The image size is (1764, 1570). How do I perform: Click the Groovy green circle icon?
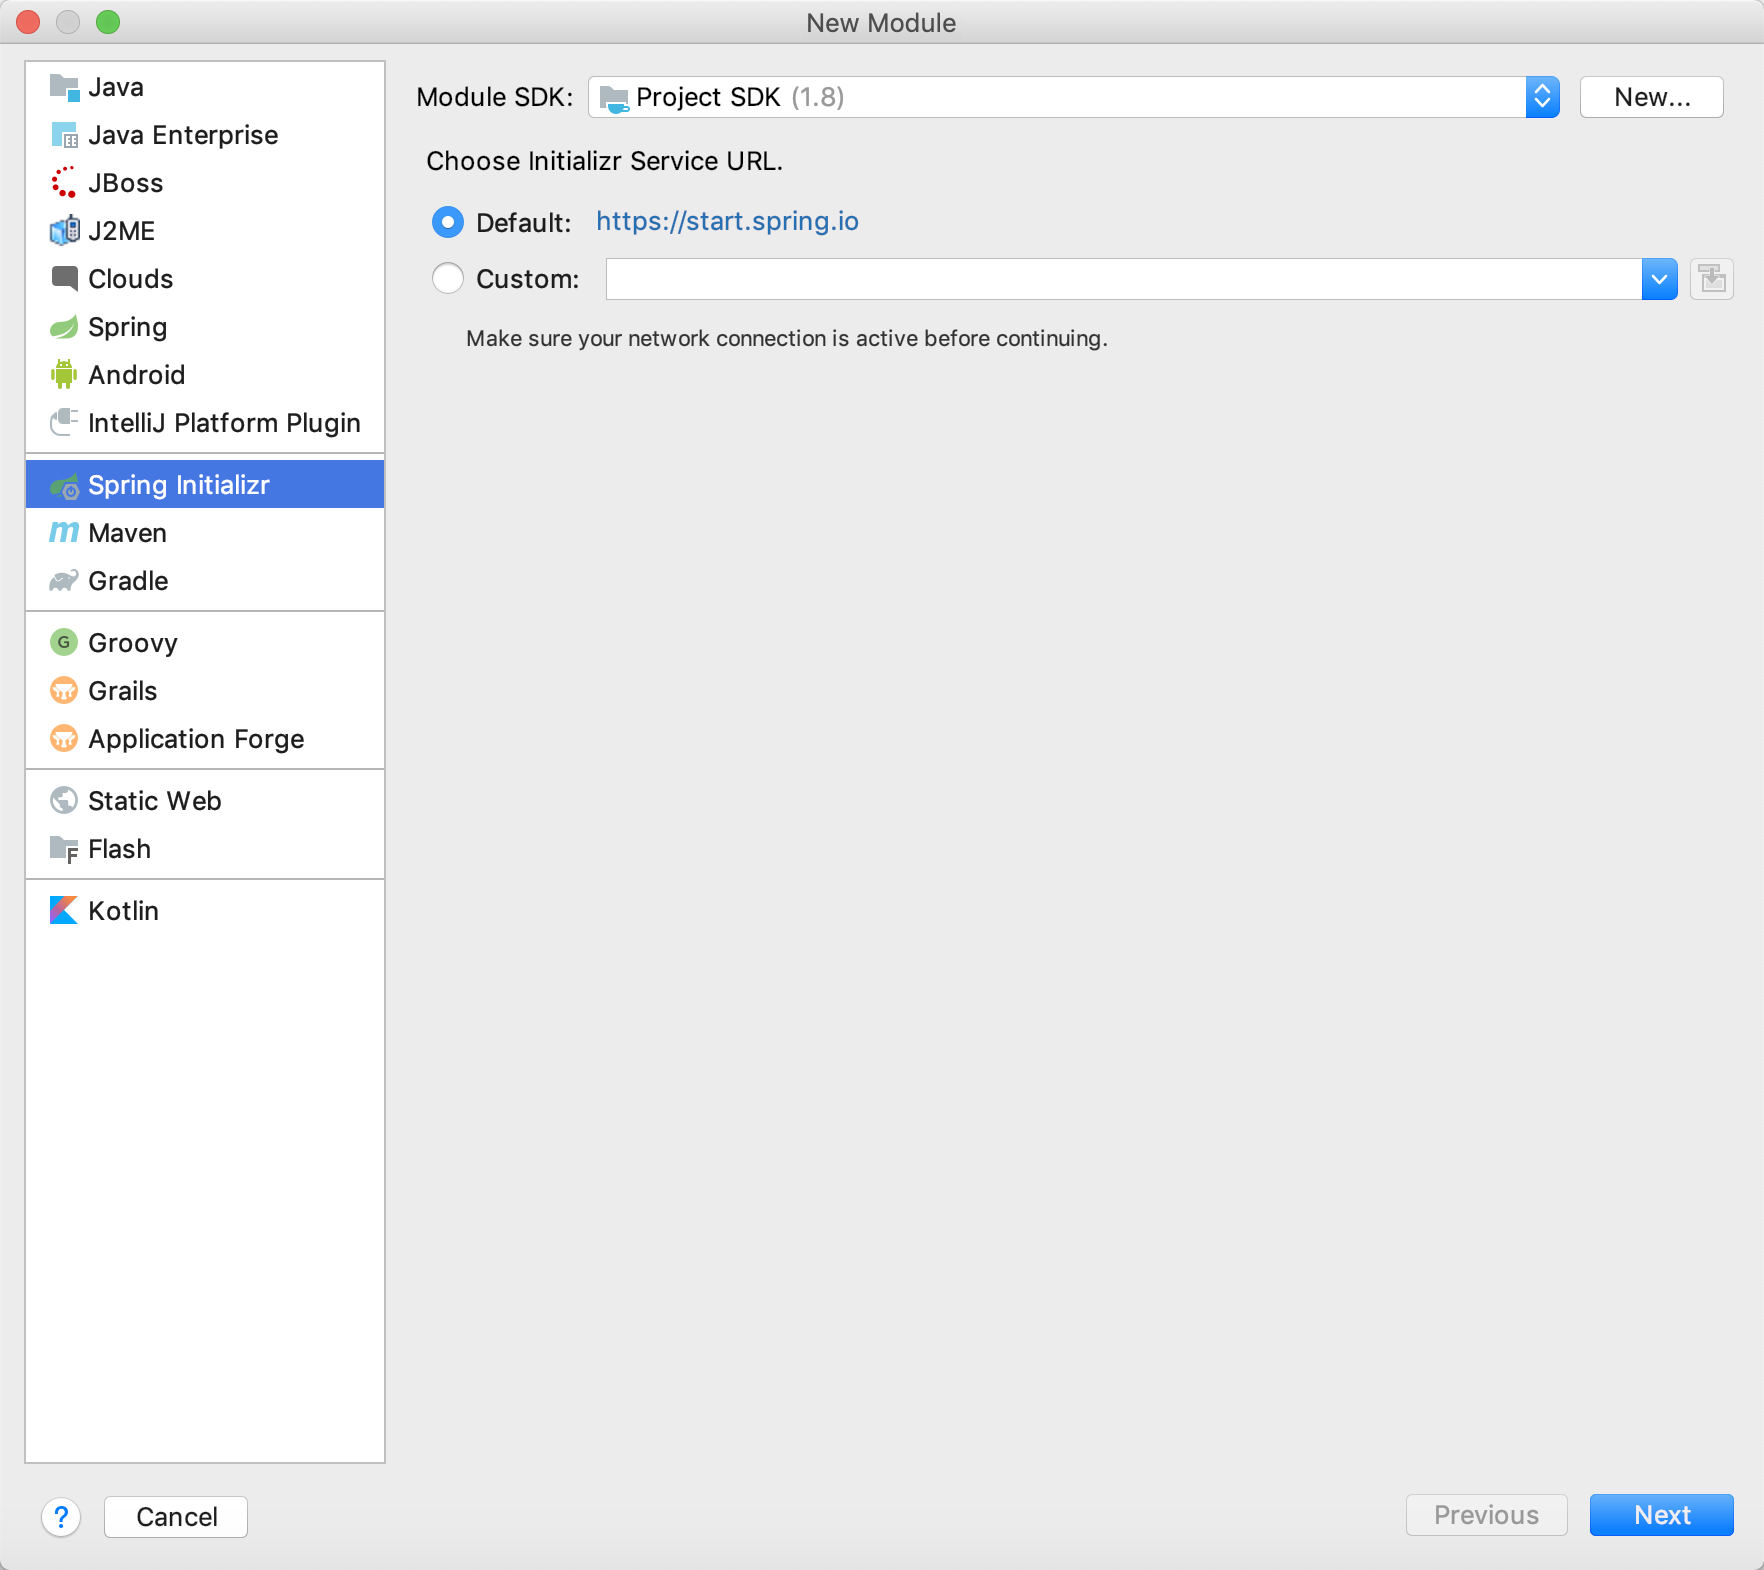point(64,643)
